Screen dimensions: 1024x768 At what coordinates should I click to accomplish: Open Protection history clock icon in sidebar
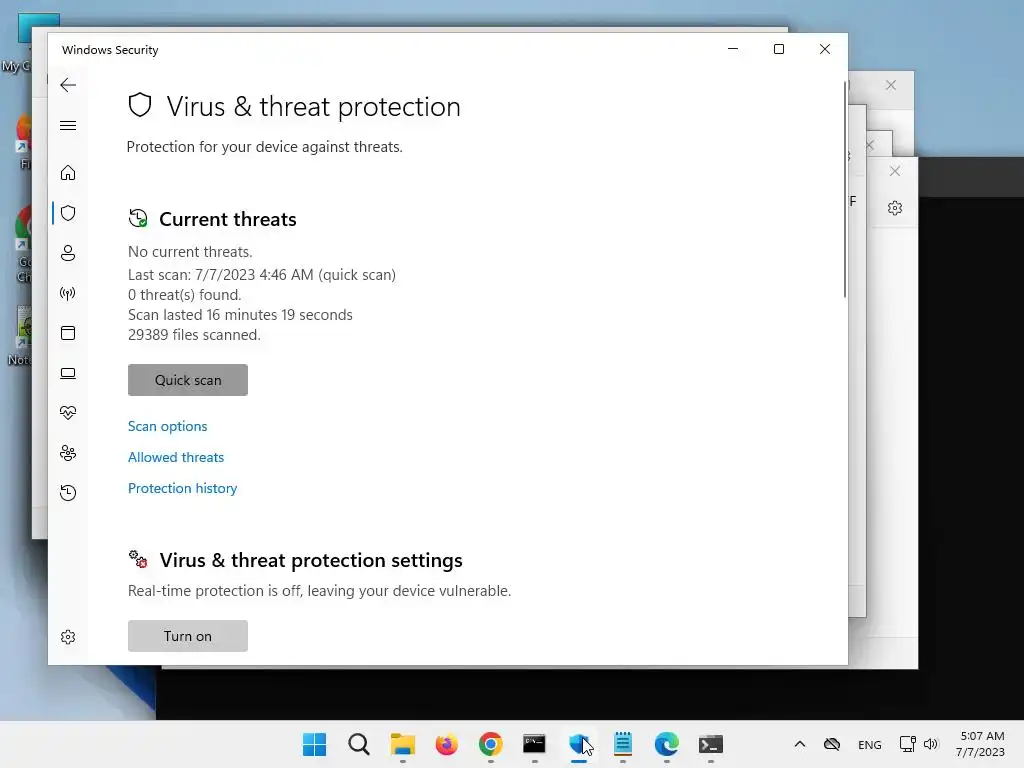pyautogui.click(x=68, y=492)
